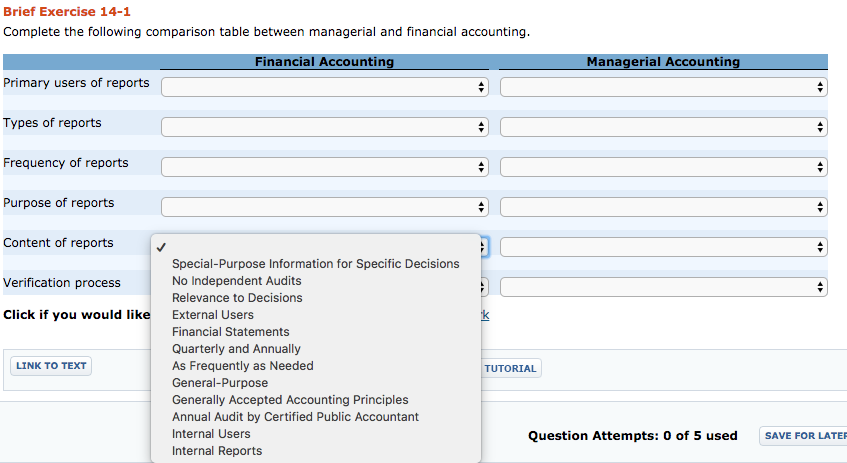Open Financial Accounting types of reports dropdown
Image resolution: width=847 pixels, height=463 pixels.
point(325,127)
